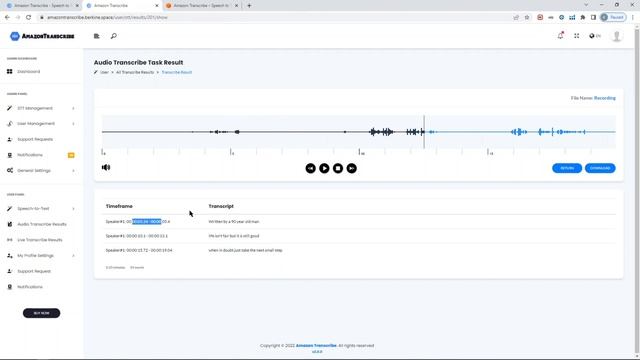Click the Buy Now button
This screenshot has width=640, height=360.
pyautogui.click(x=41, y=313)
